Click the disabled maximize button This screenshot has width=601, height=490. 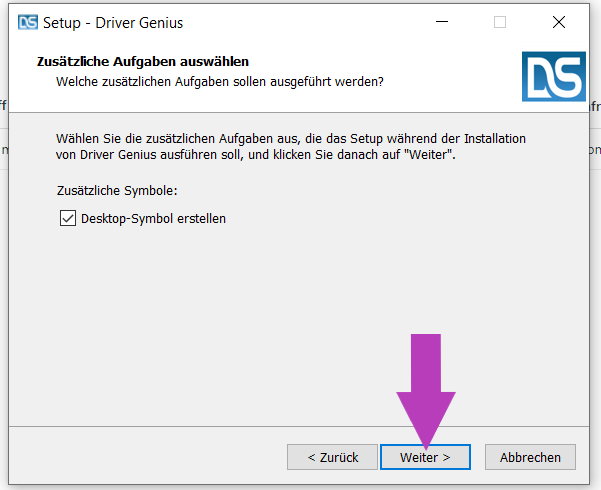click(500, 22)
